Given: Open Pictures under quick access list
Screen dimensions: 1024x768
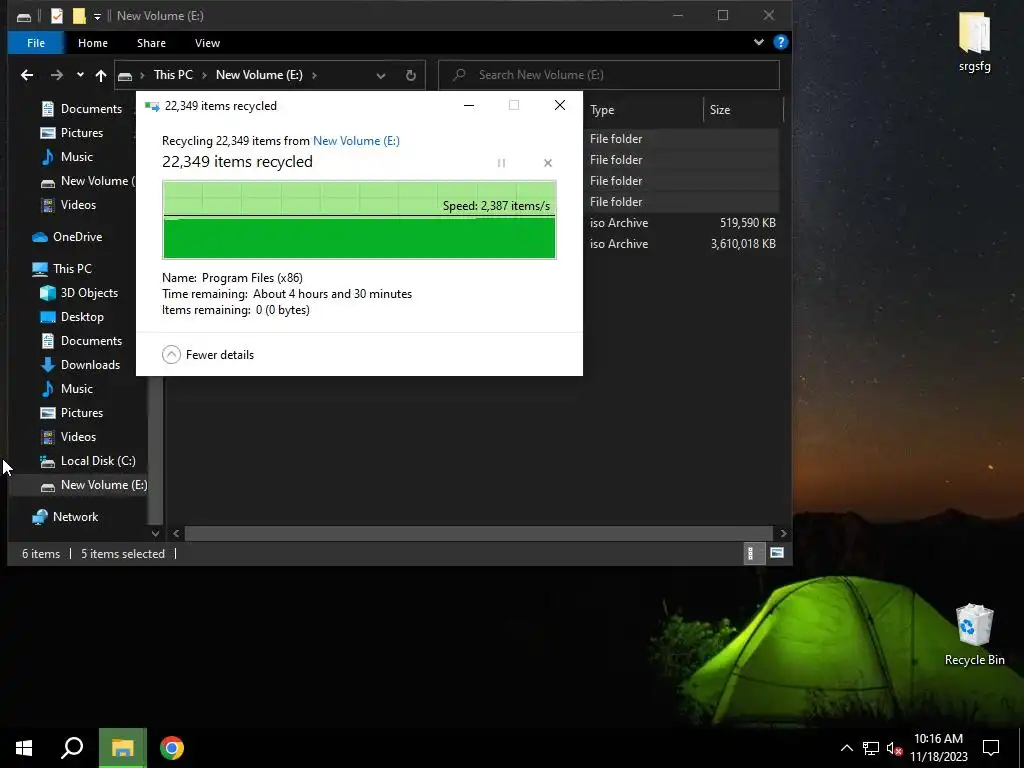Looking at the screenshot, I should 81,133.
